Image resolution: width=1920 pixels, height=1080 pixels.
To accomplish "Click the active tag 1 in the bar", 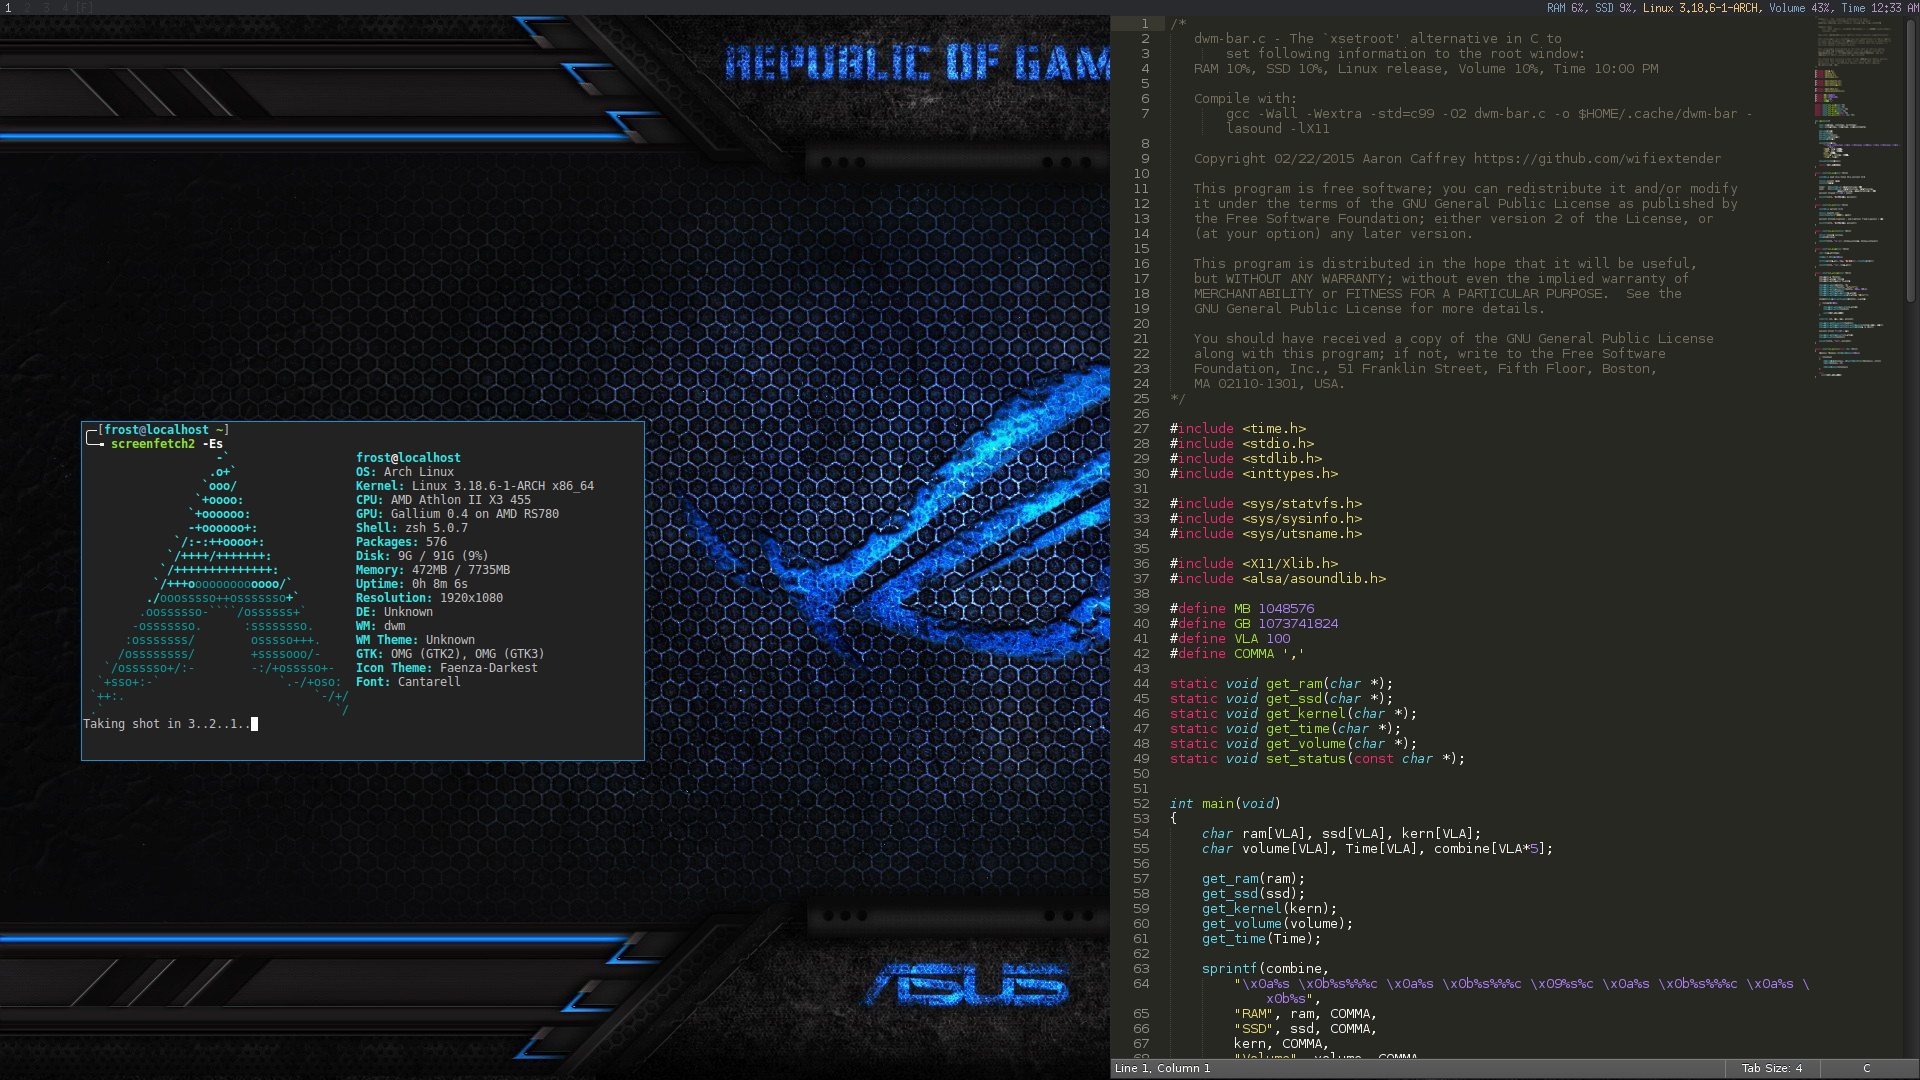I will [x=8, y=7].
